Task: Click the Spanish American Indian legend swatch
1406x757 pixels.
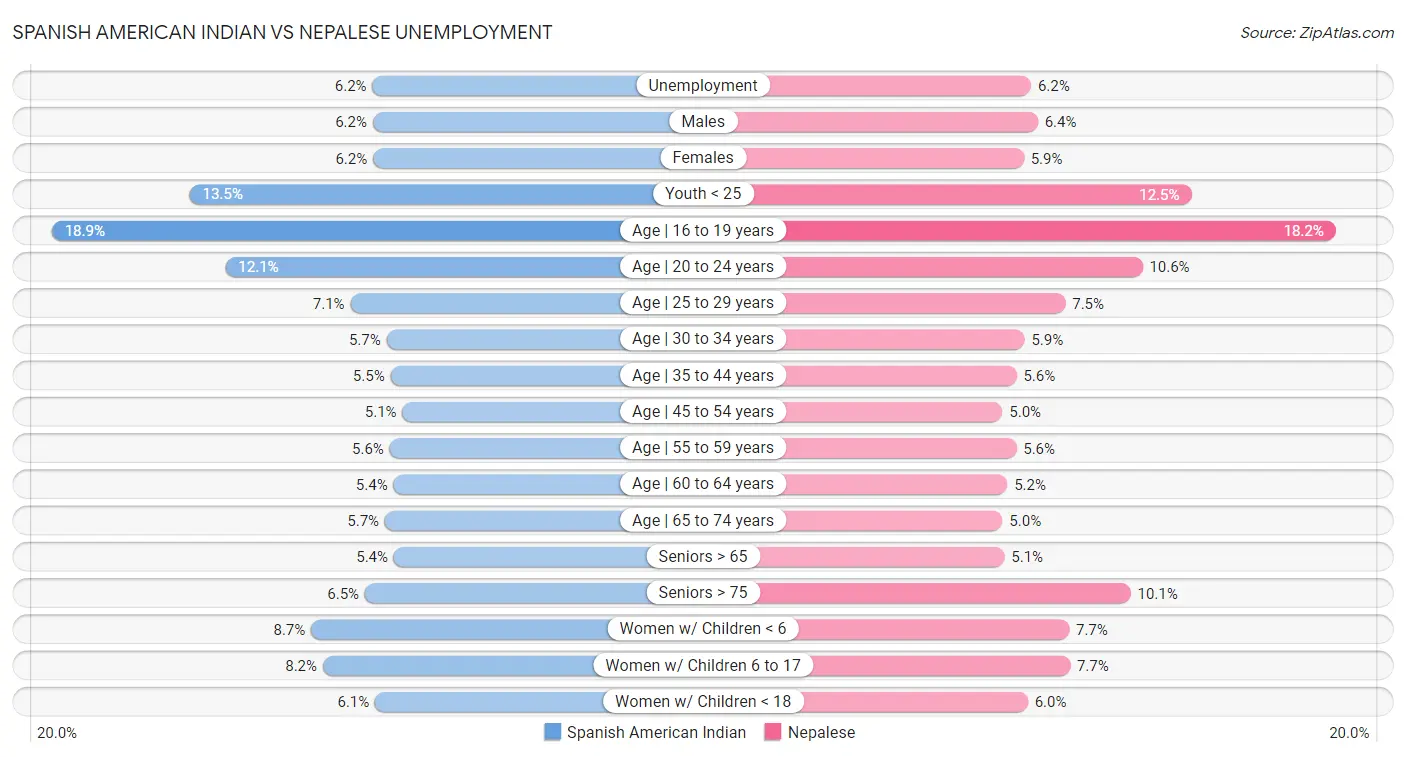Action: tap(553, 732)
